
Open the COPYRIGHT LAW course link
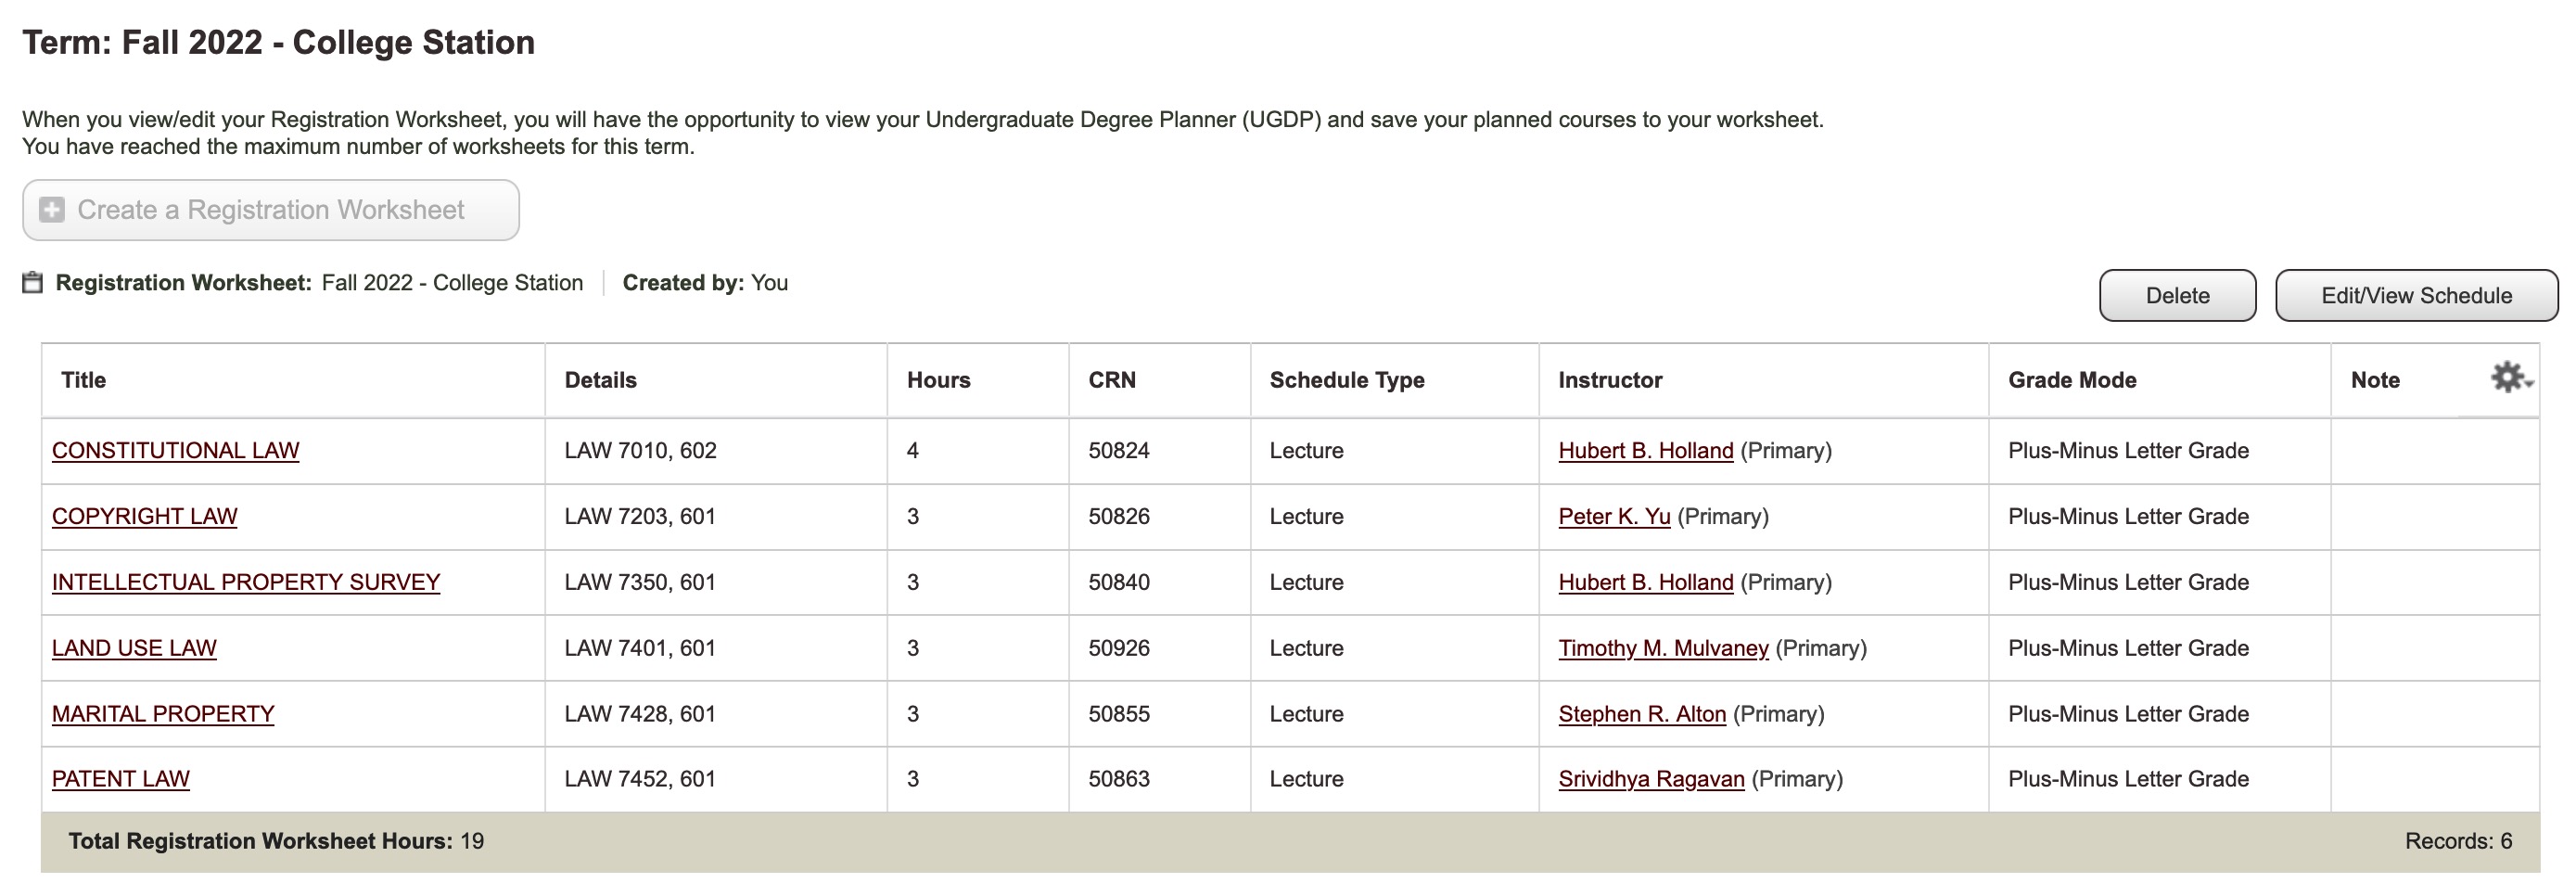(144, 516)
